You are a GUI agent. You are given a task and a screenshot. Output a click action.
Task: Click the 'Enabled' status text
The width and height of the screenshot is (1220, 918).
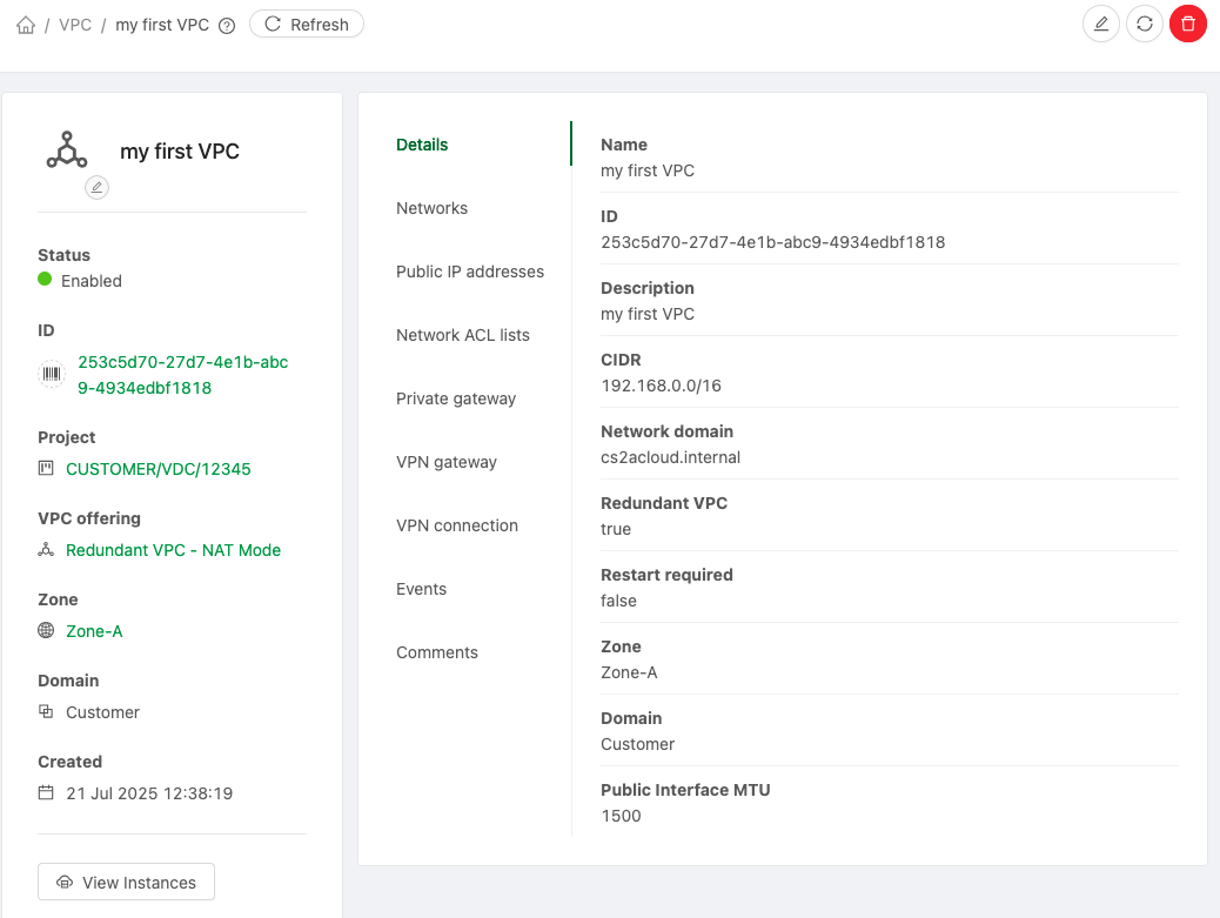coord(91,281)
